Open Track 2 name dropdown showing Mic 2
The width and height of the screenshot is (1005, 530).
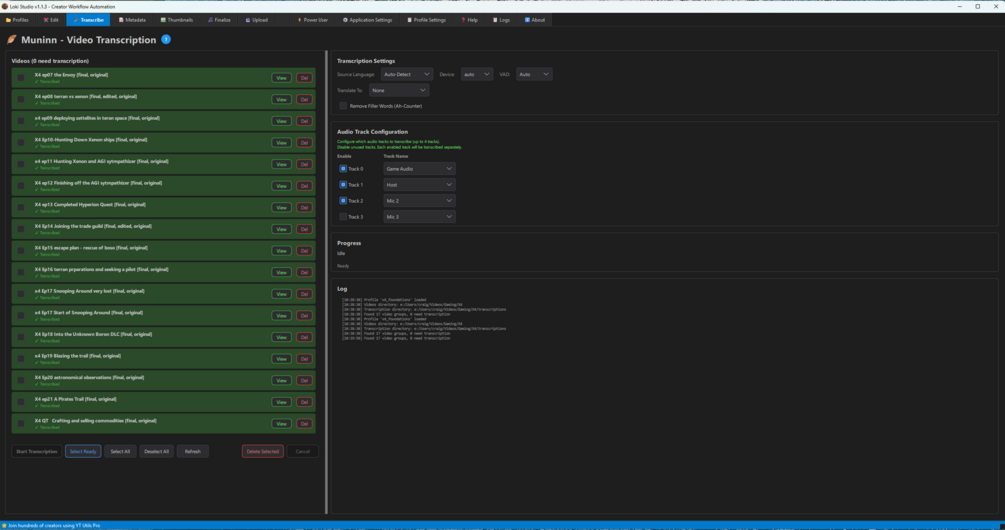coord(419,201)
